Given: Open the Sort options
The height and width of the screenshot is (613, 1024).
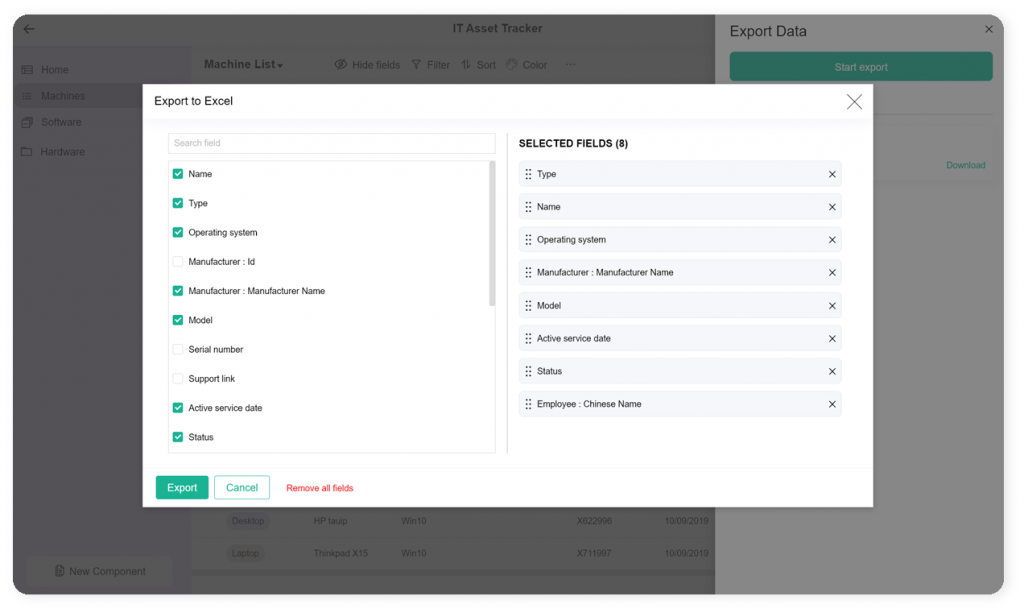Looking at the screenshot, I should 478,65.
